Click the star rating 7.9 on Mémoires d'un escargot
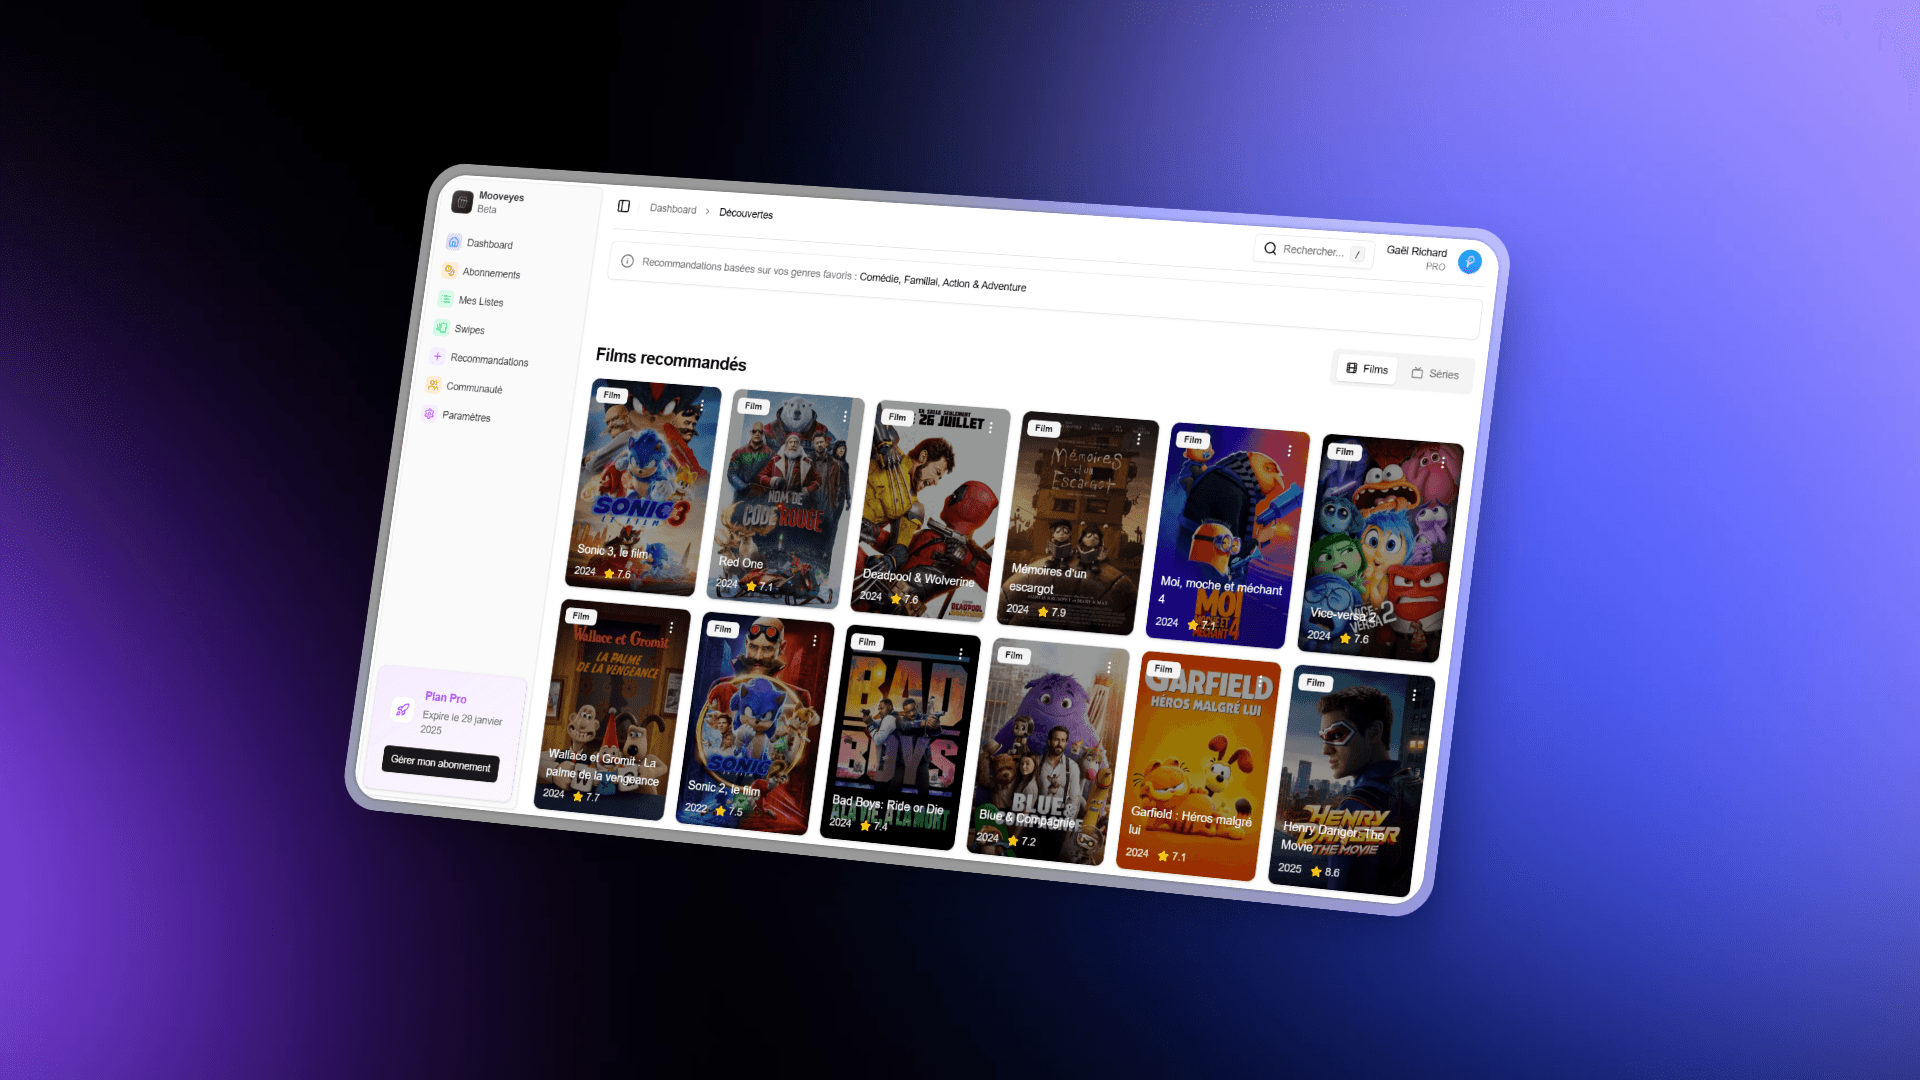Viewport: 1920px width, 1080px height. pyautogui.click(x=1051, y=611)
